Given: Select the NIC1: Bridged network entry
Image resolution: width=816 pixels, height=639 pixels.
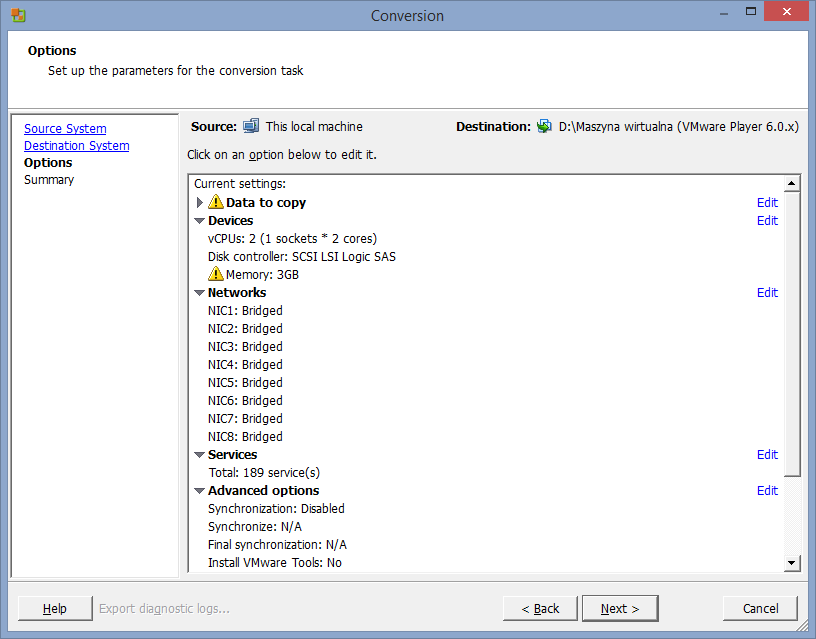Looking at the screenshot, I should click(x=245, y=311).
